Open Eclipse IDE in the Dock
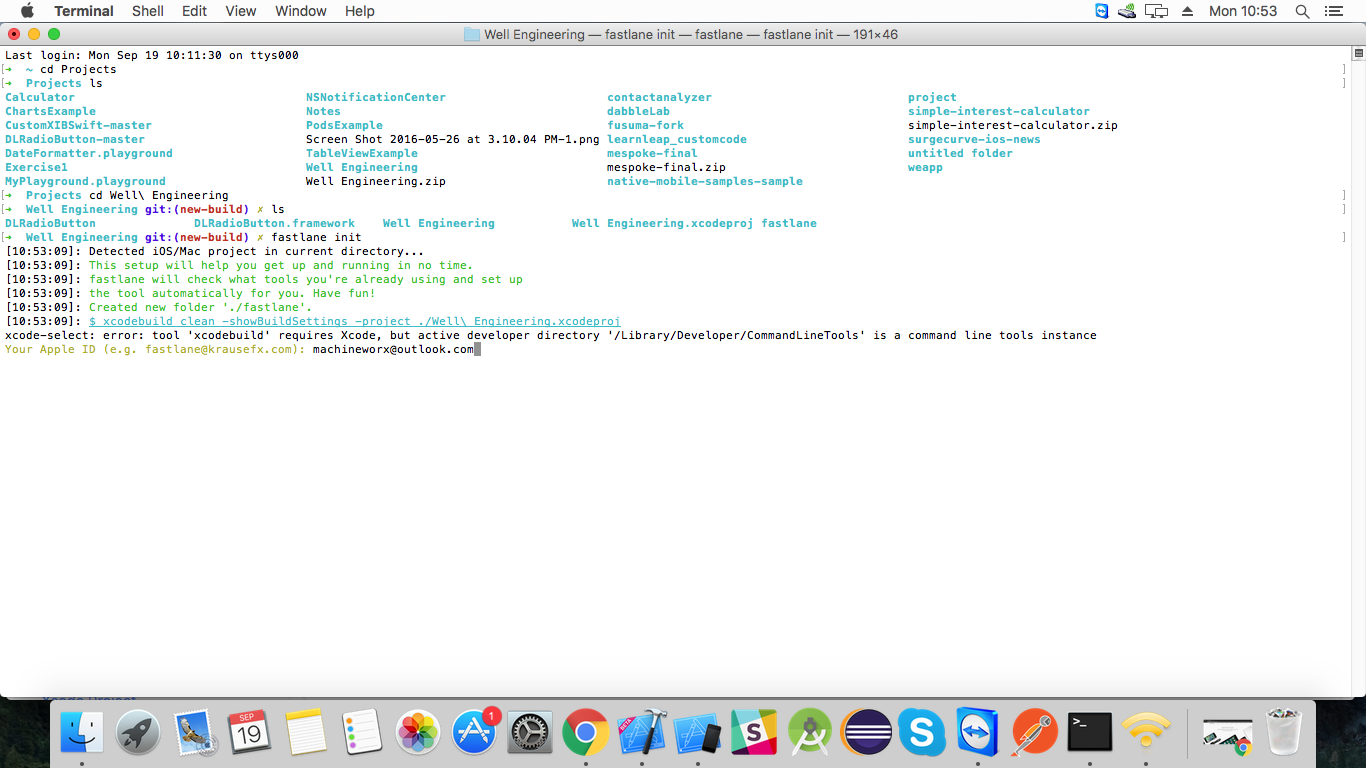Viewport: 1366px width, 768px height. [866, 733]
